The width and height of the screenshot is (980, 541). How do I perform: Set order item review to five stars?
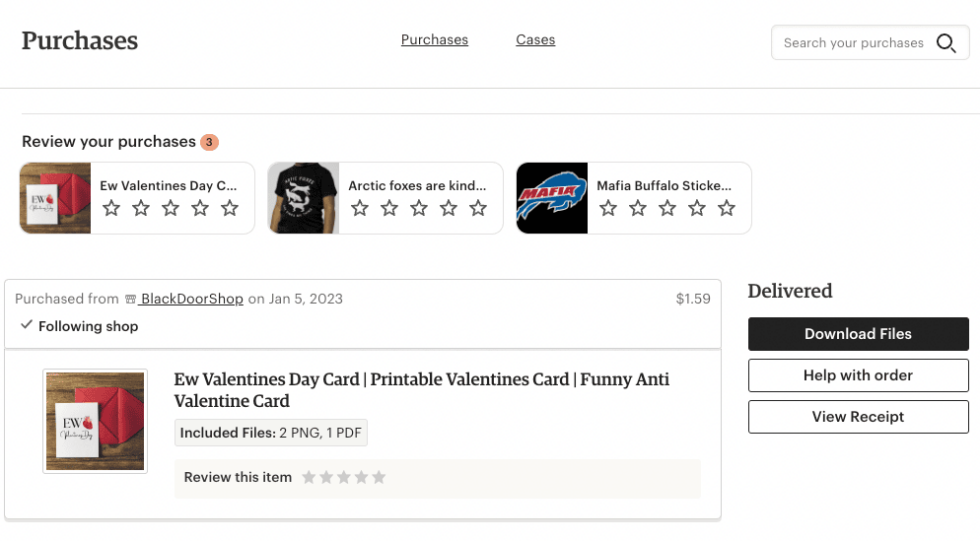pos(379,478)
